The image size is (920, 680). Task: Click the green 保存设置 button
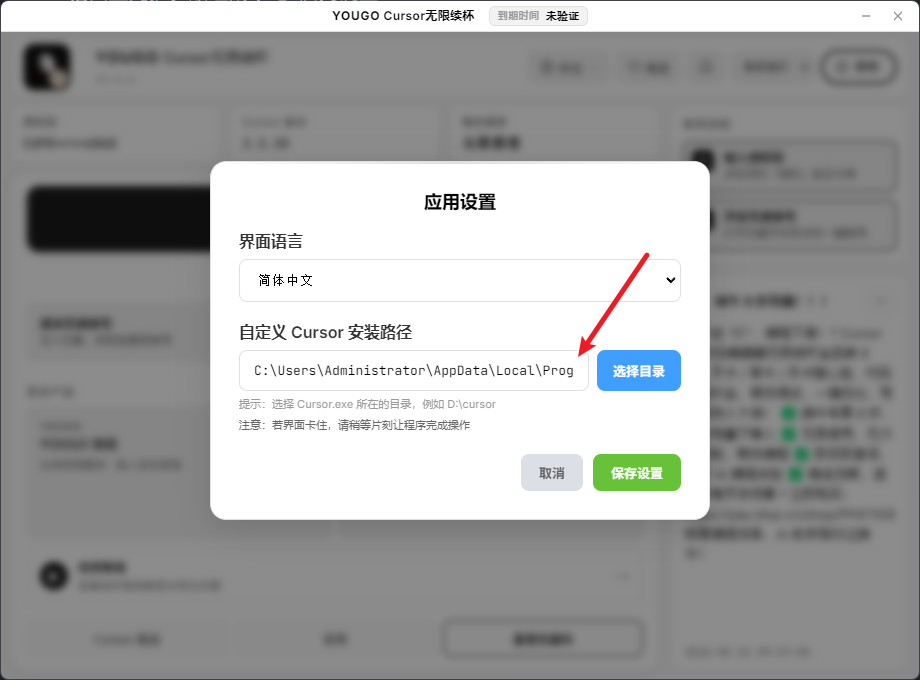pos(637,472)
